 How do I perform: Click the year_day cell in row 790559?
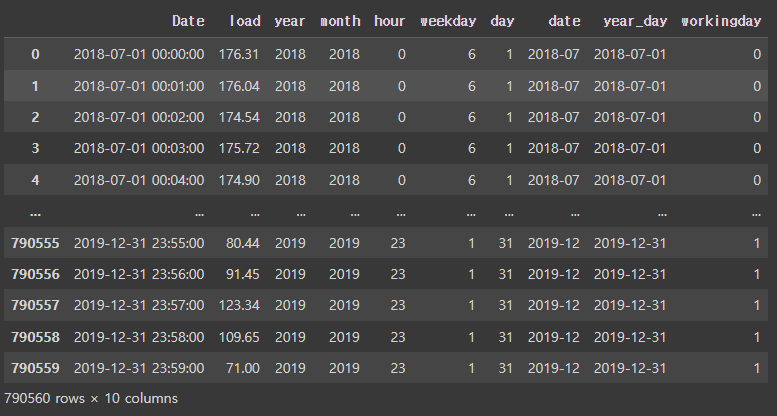pos(630,368)
